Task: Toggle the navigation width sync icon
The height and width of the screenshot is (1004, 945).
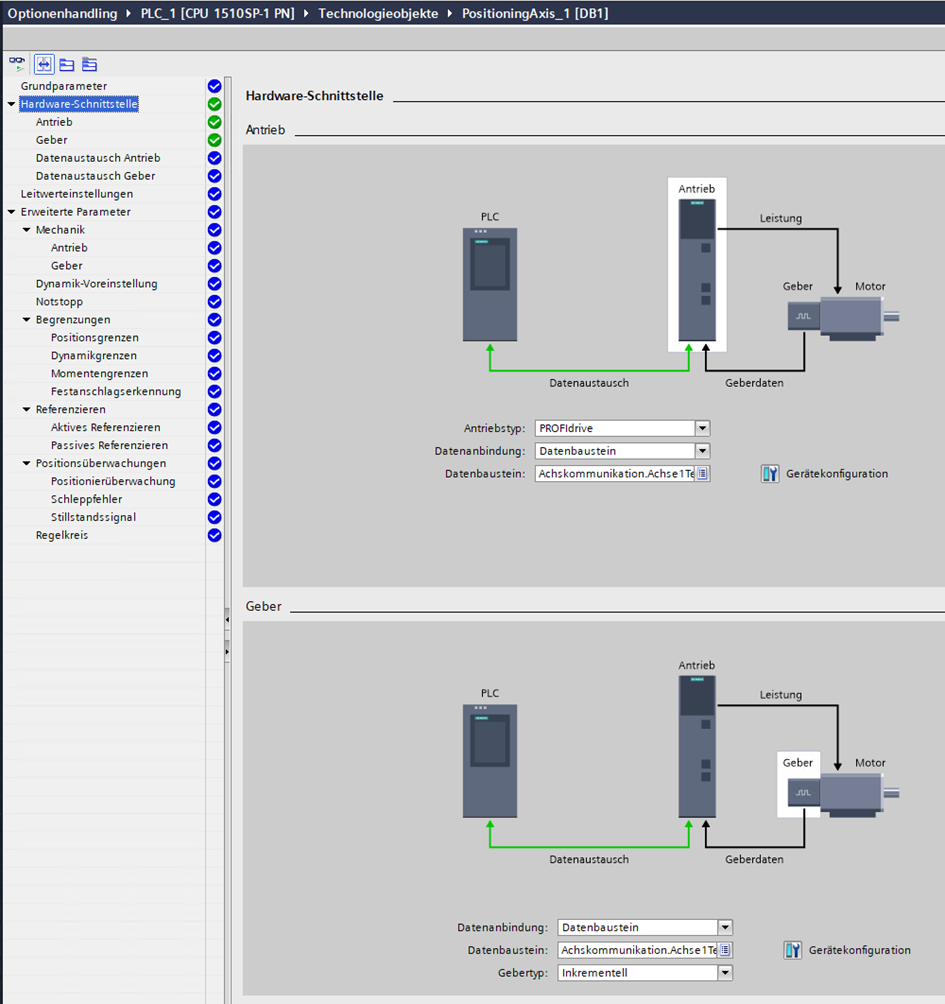Action: point(44,64)
